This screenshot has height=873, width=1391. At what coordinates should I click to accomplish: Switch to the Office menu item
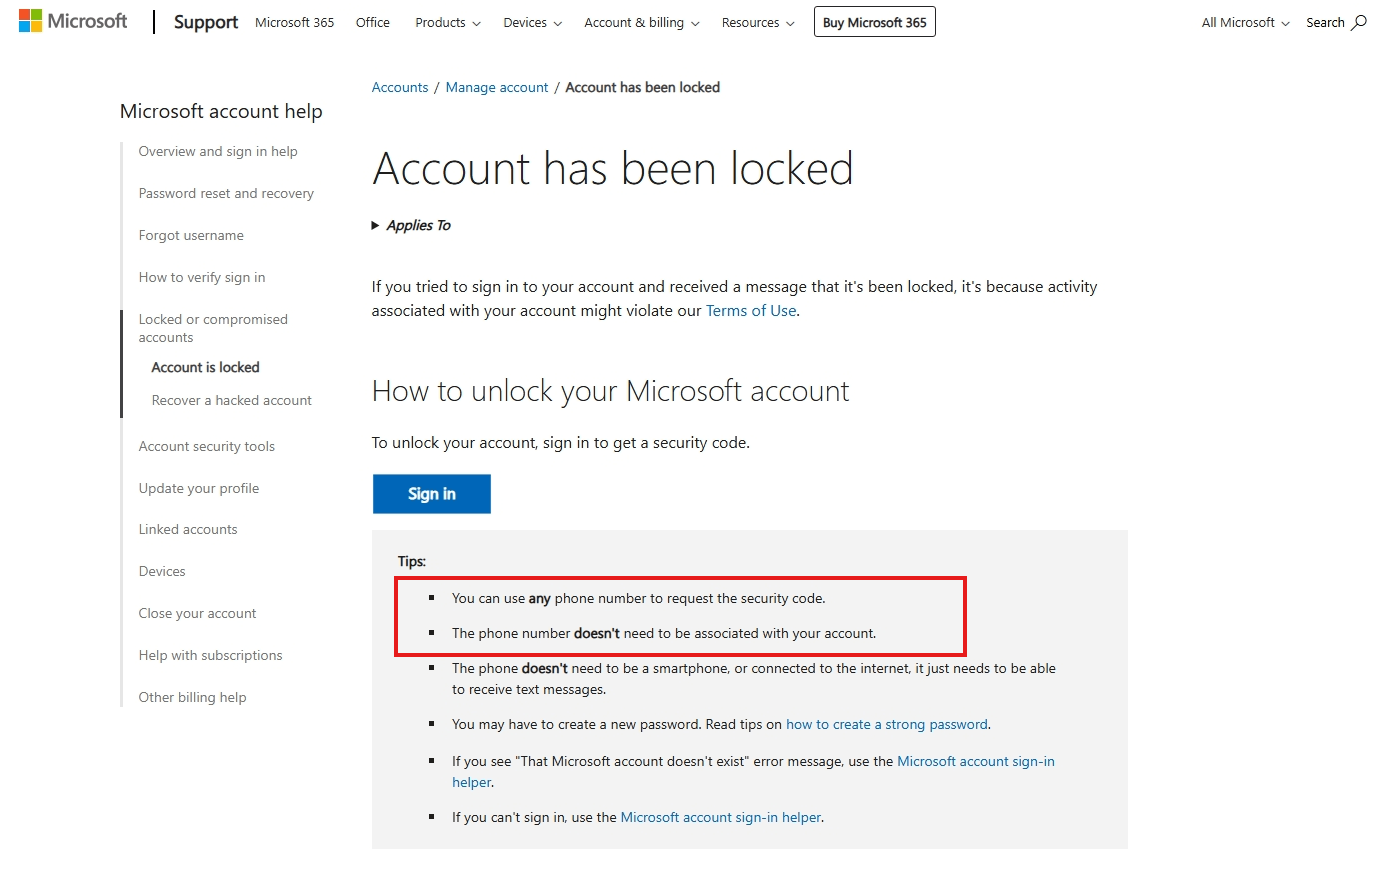tap(372, 22)
